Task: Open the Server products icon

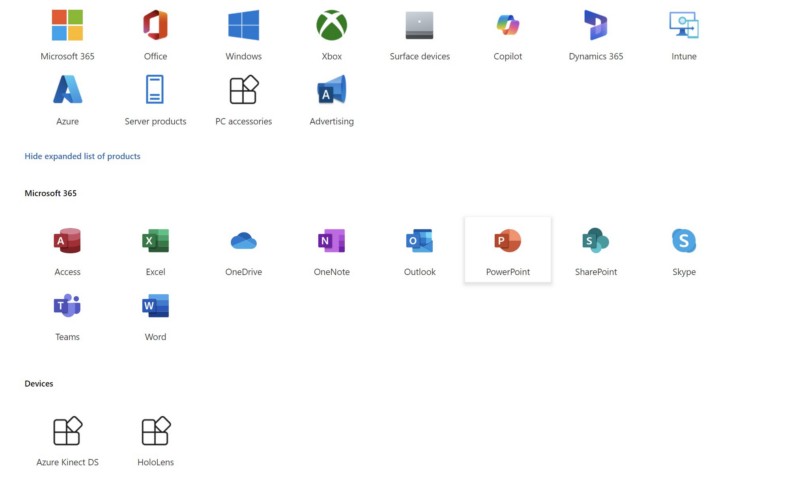Action: tap(155, 90)
